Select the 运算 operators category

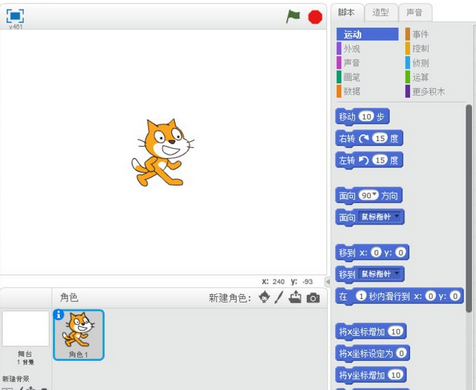(417, 77)
